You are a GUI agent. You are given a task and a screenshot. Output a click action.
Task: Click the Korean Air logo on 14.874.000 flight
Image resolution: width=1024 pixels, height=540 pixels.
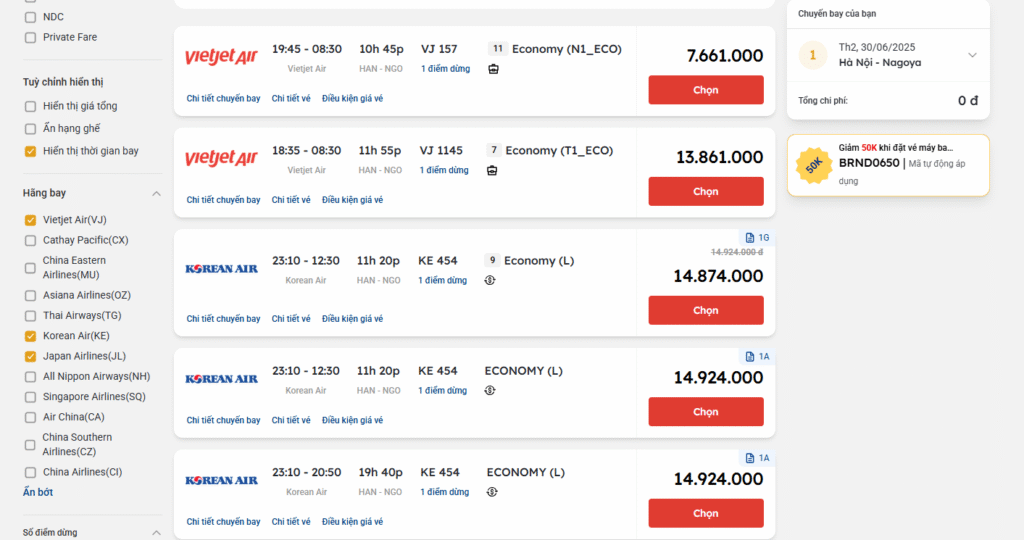(x=221, y=269)
